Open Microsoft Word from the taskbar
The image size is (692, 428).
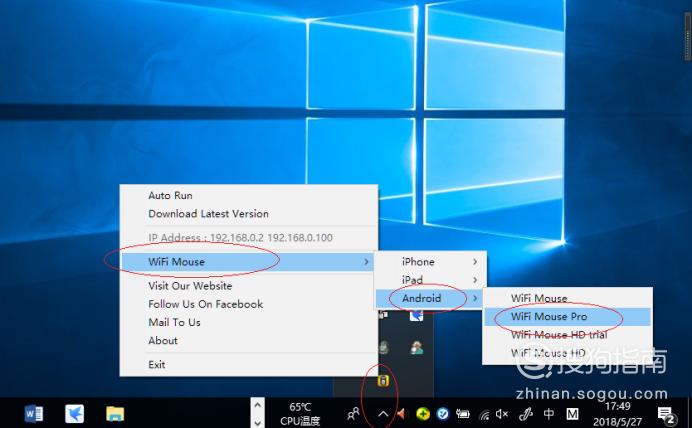(x=34, y=414)
